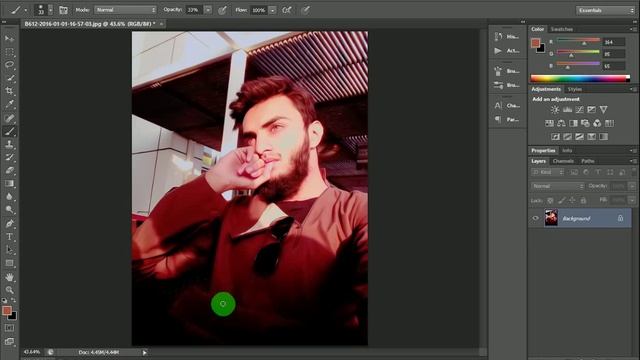640x360 pixels.
Task: Toggle lock image pixels brush icon
Action: pos(562,200)
